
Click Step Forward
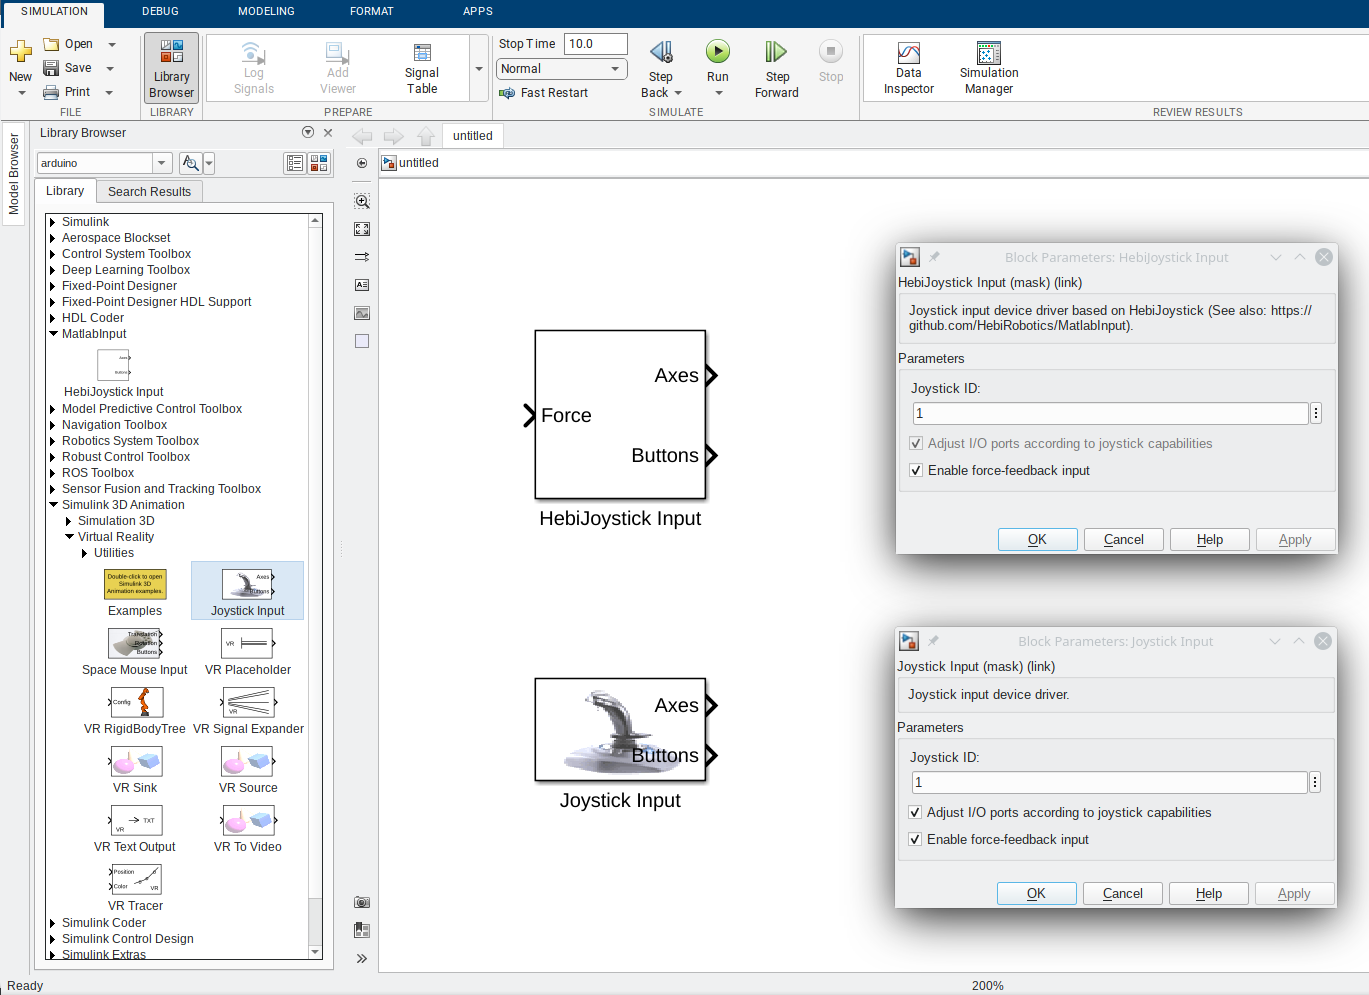[777, 68]
